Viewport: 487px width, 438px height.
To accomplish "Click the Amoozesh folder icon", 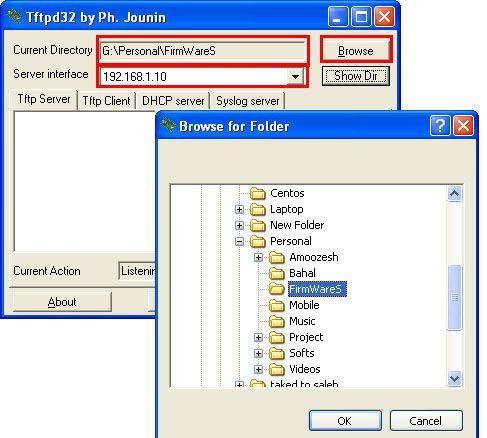I will (277, 257).
